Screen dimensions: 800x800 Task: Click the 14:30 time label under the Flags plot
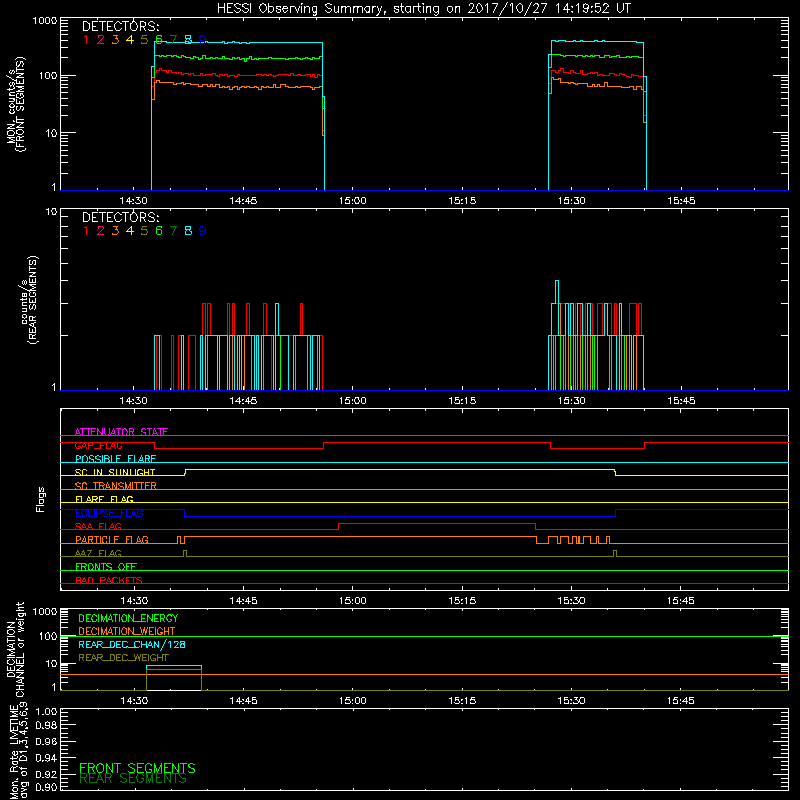point(134,601)
